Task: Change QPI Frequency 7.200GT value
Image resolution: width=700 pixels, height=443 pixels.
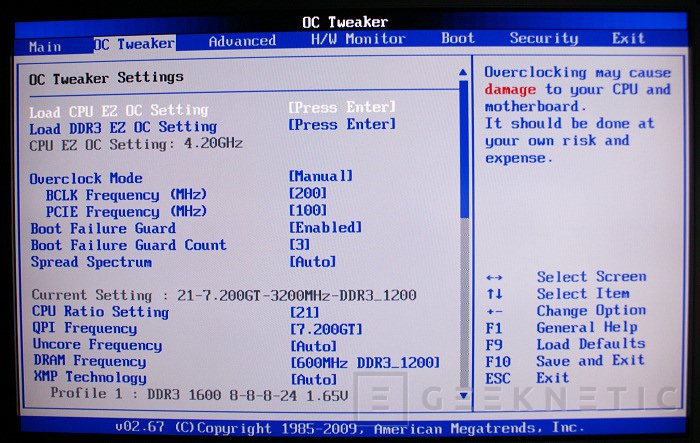Action: tap(326, 330)
